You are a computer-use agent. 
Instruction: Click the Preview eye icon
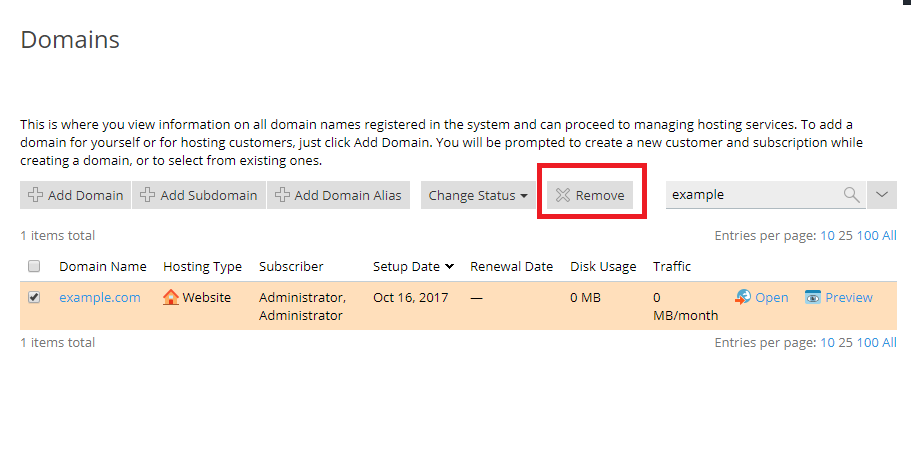[x=813, y=297]
